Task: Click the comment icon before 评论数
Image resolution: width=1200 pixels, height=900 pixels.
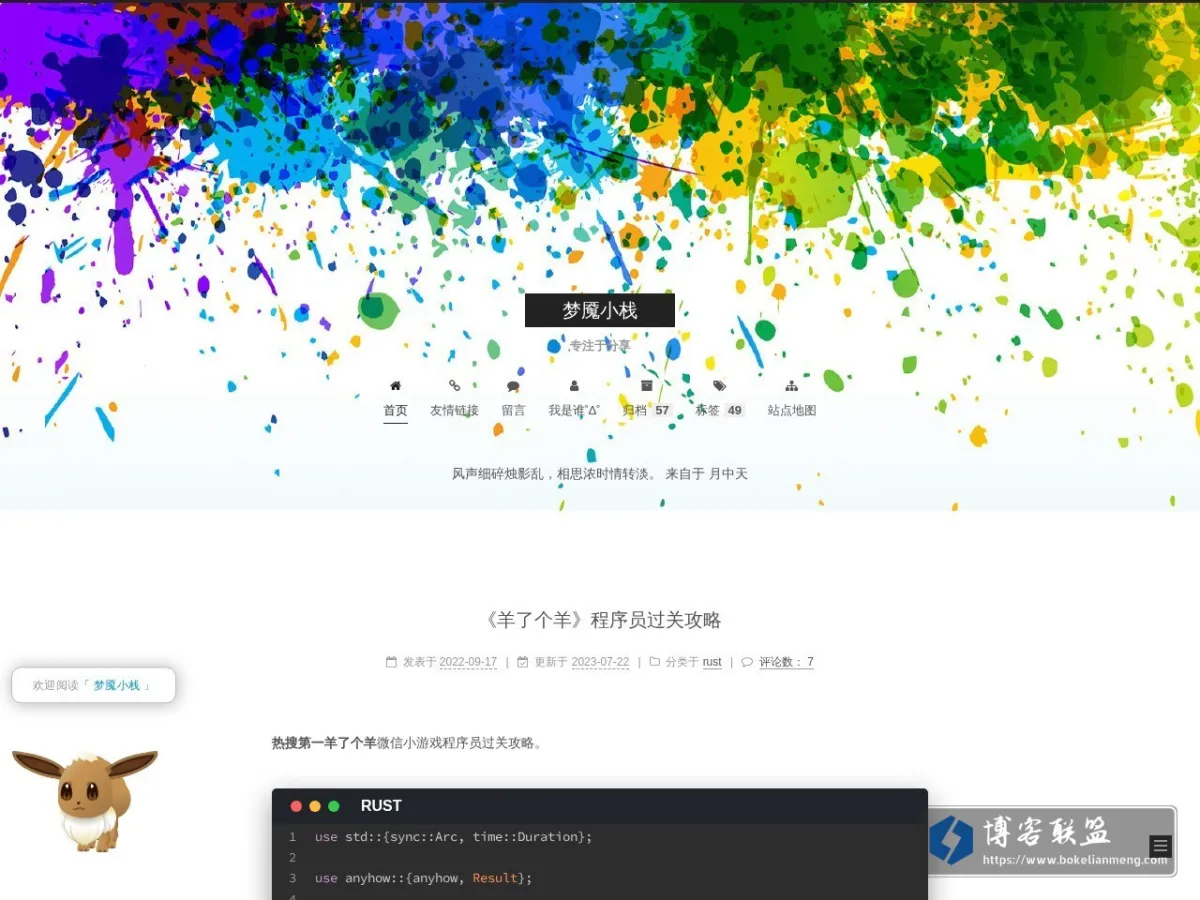Action: point(747,662)
